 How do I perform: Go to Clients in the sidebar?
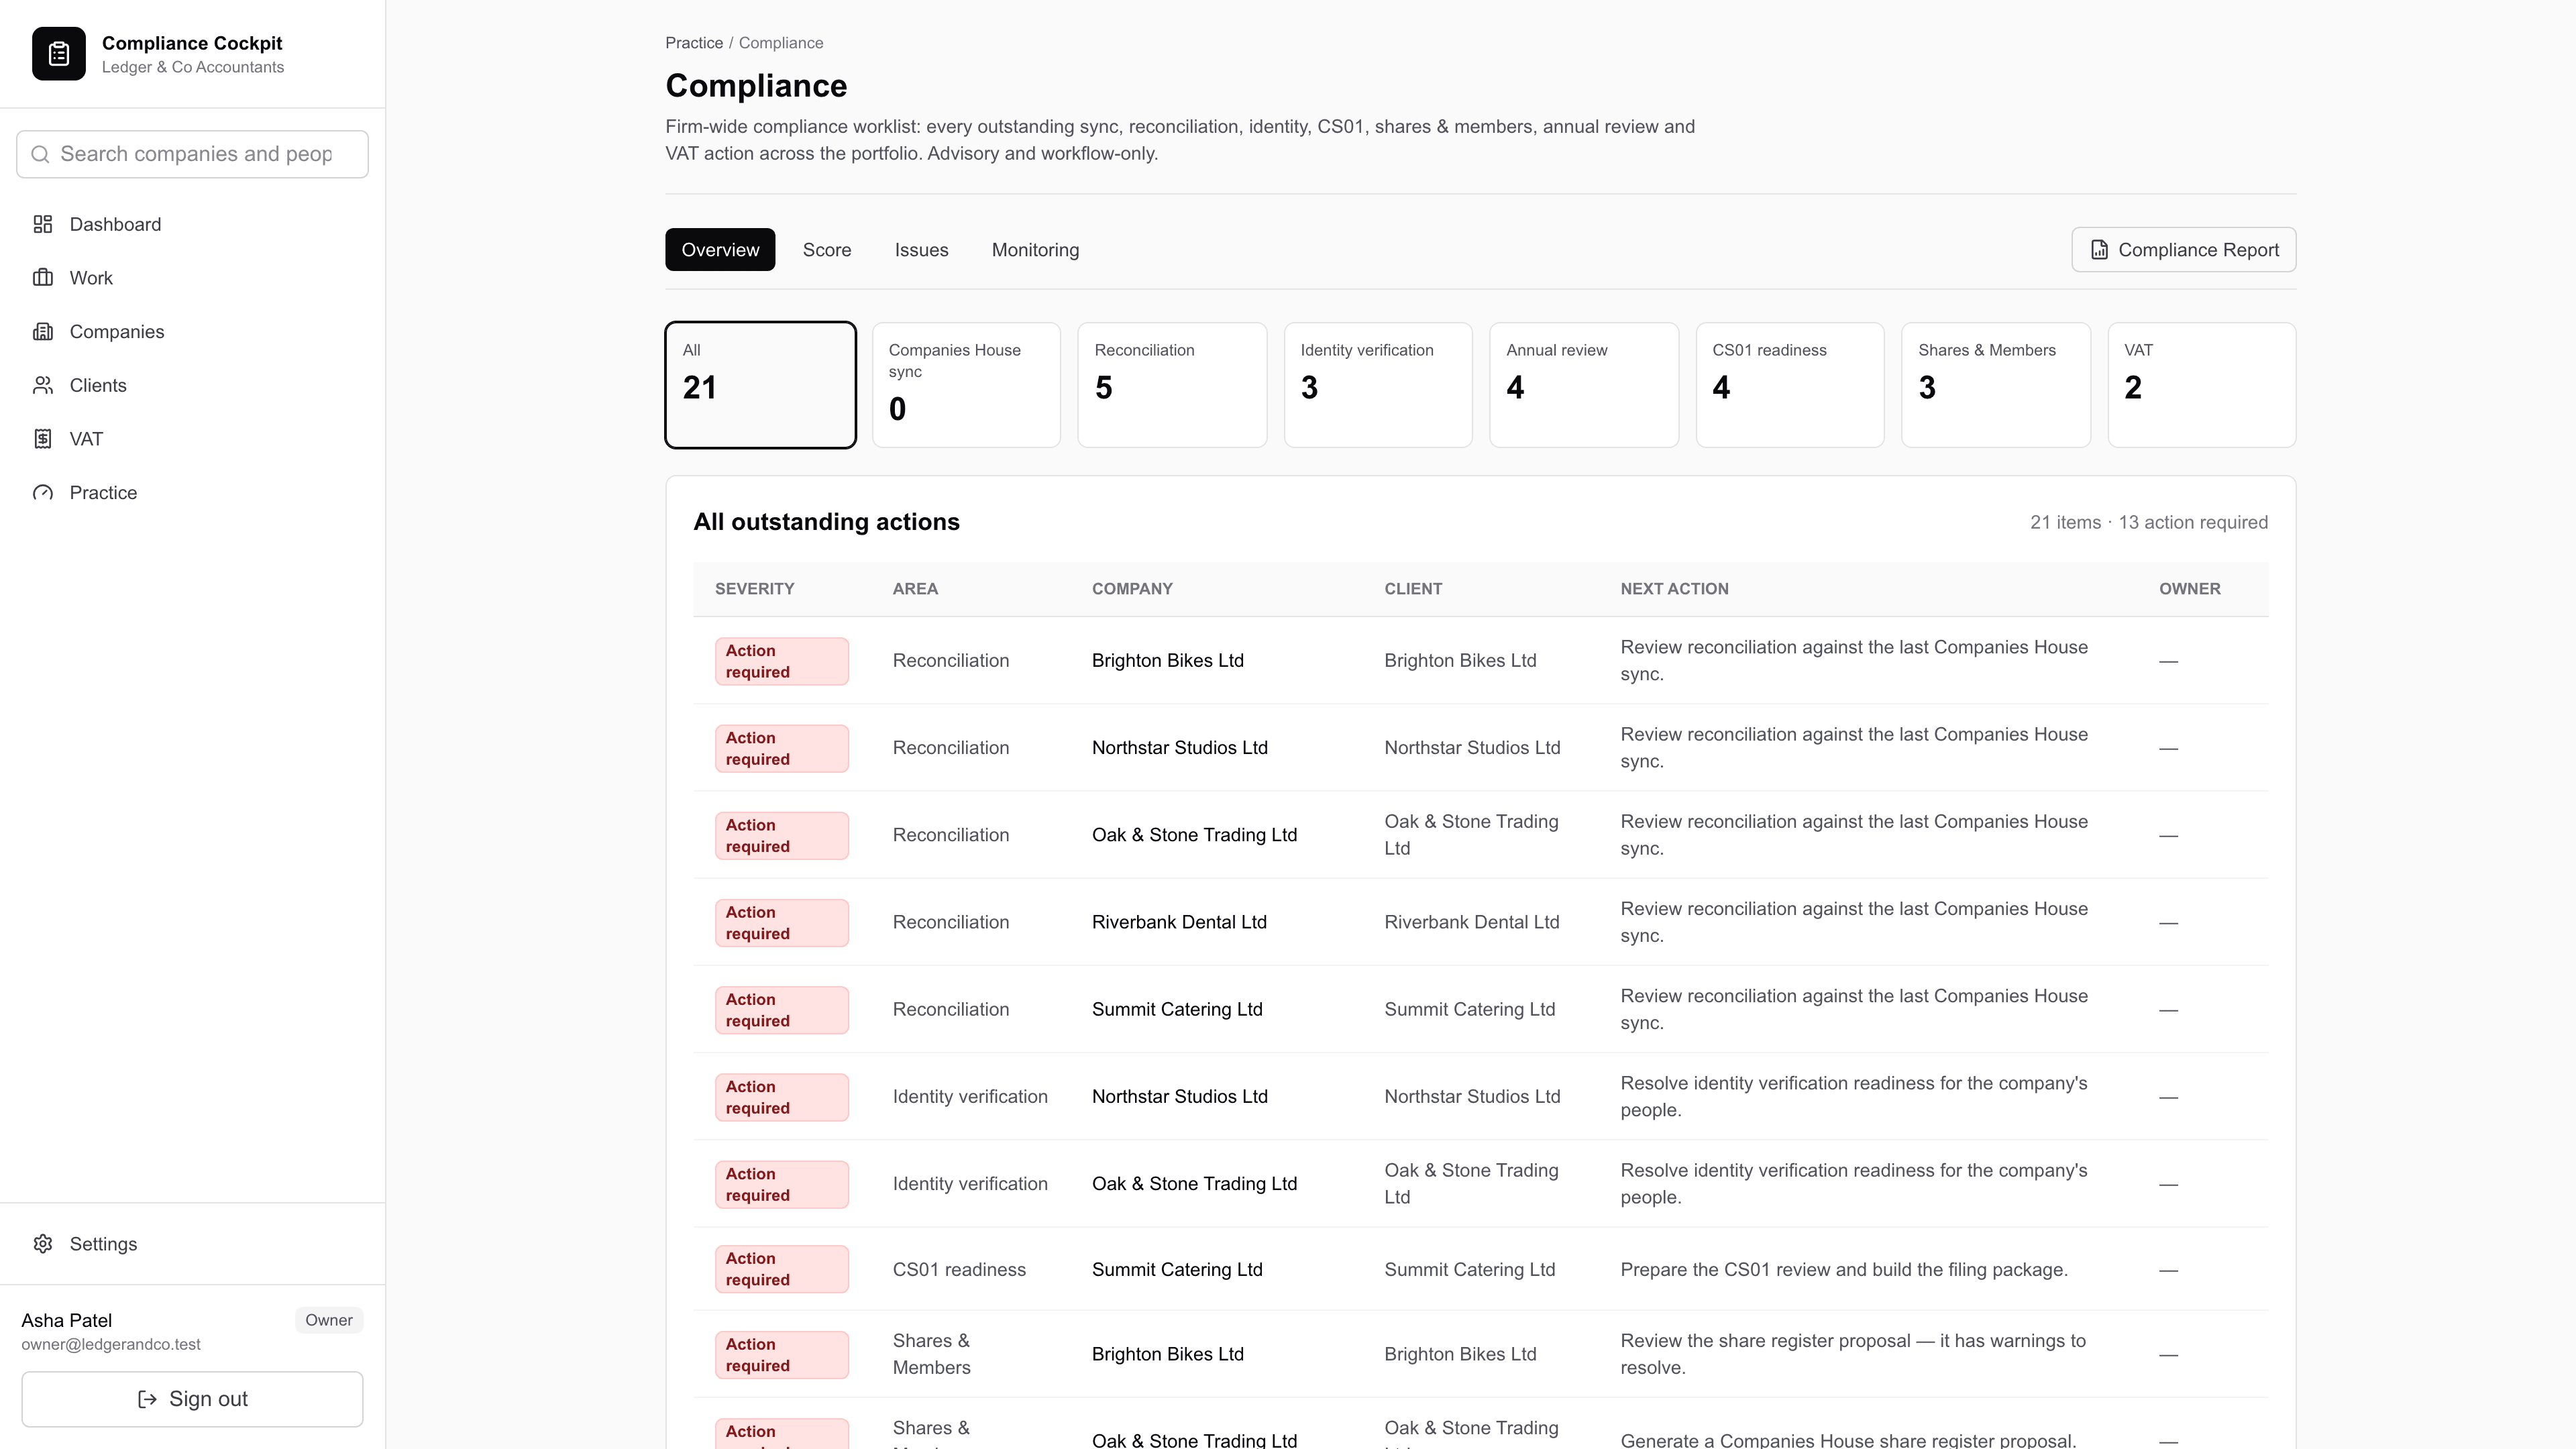pos(192,385)
